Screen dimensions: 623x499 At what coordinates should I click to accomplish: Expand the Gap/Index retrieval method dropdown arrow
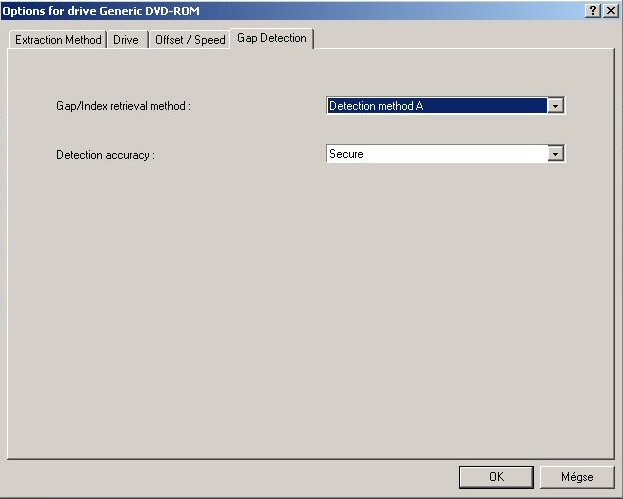(557, 105)
